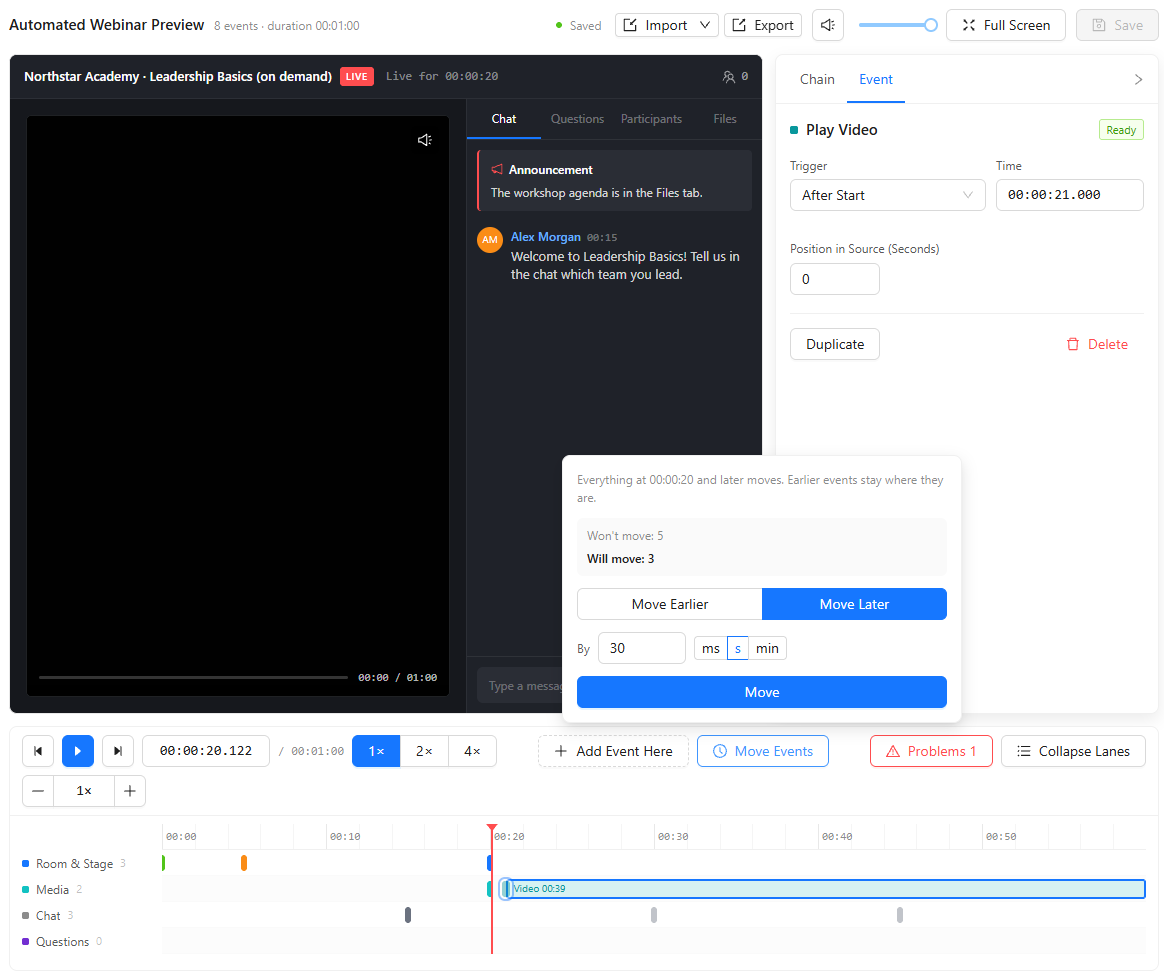Zoom out the timeline with minus button
This screenshot has width=1164, height=973.
(x=38, y=791)
